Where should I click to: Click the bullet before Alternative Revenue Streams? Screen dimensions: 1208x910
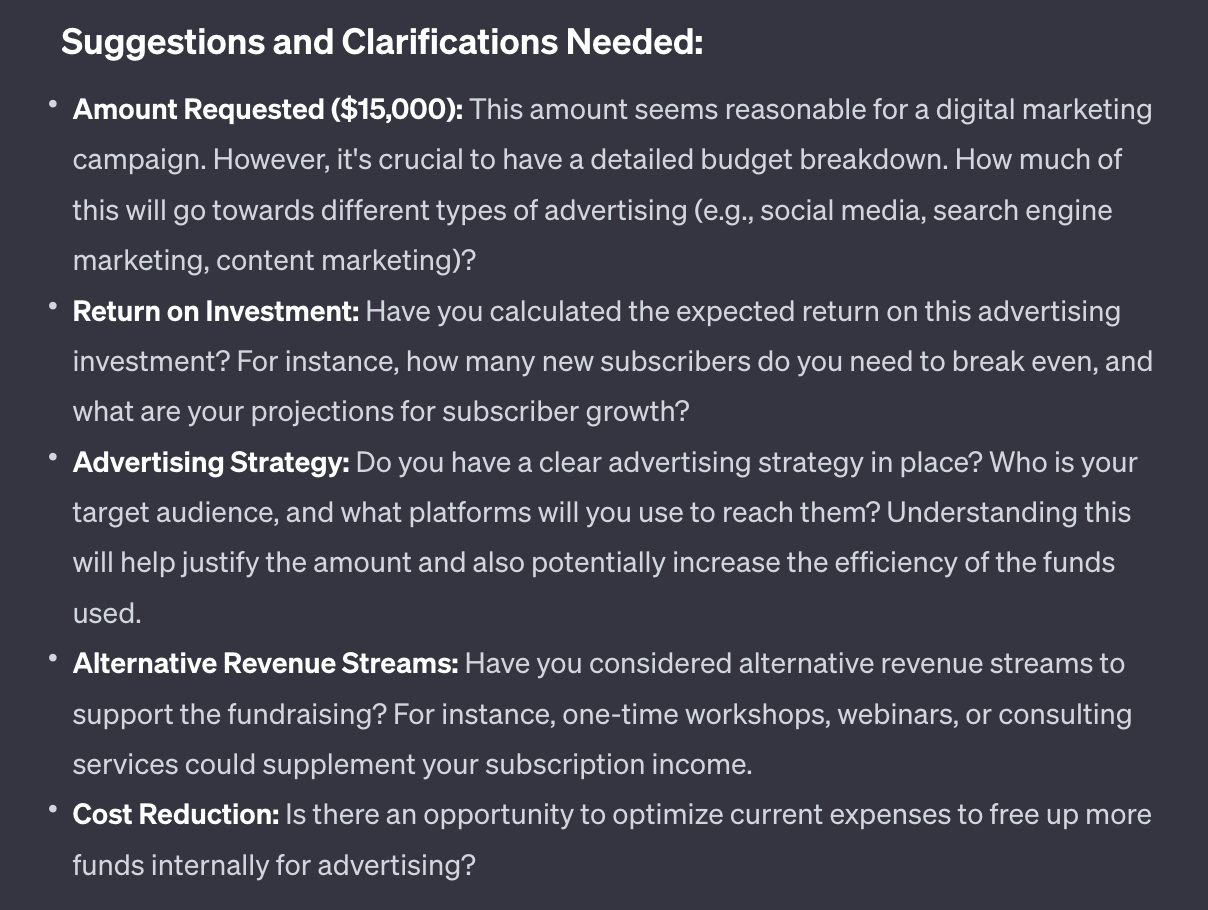point(52,657)
